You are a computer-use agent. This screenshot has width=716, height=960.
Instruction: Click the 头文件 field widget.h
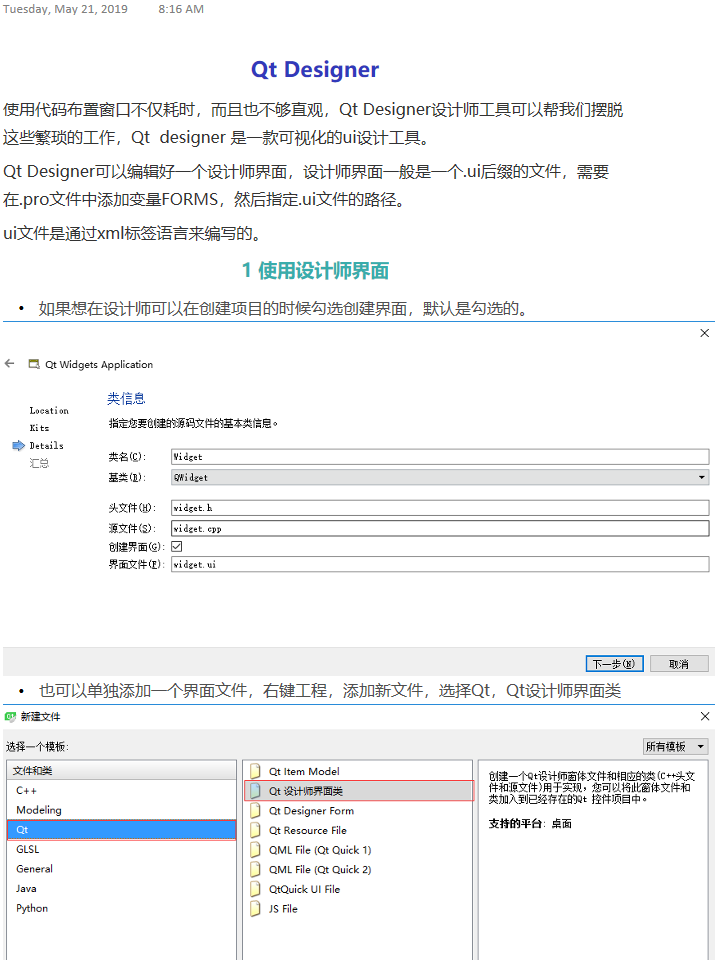pos(440,508)
